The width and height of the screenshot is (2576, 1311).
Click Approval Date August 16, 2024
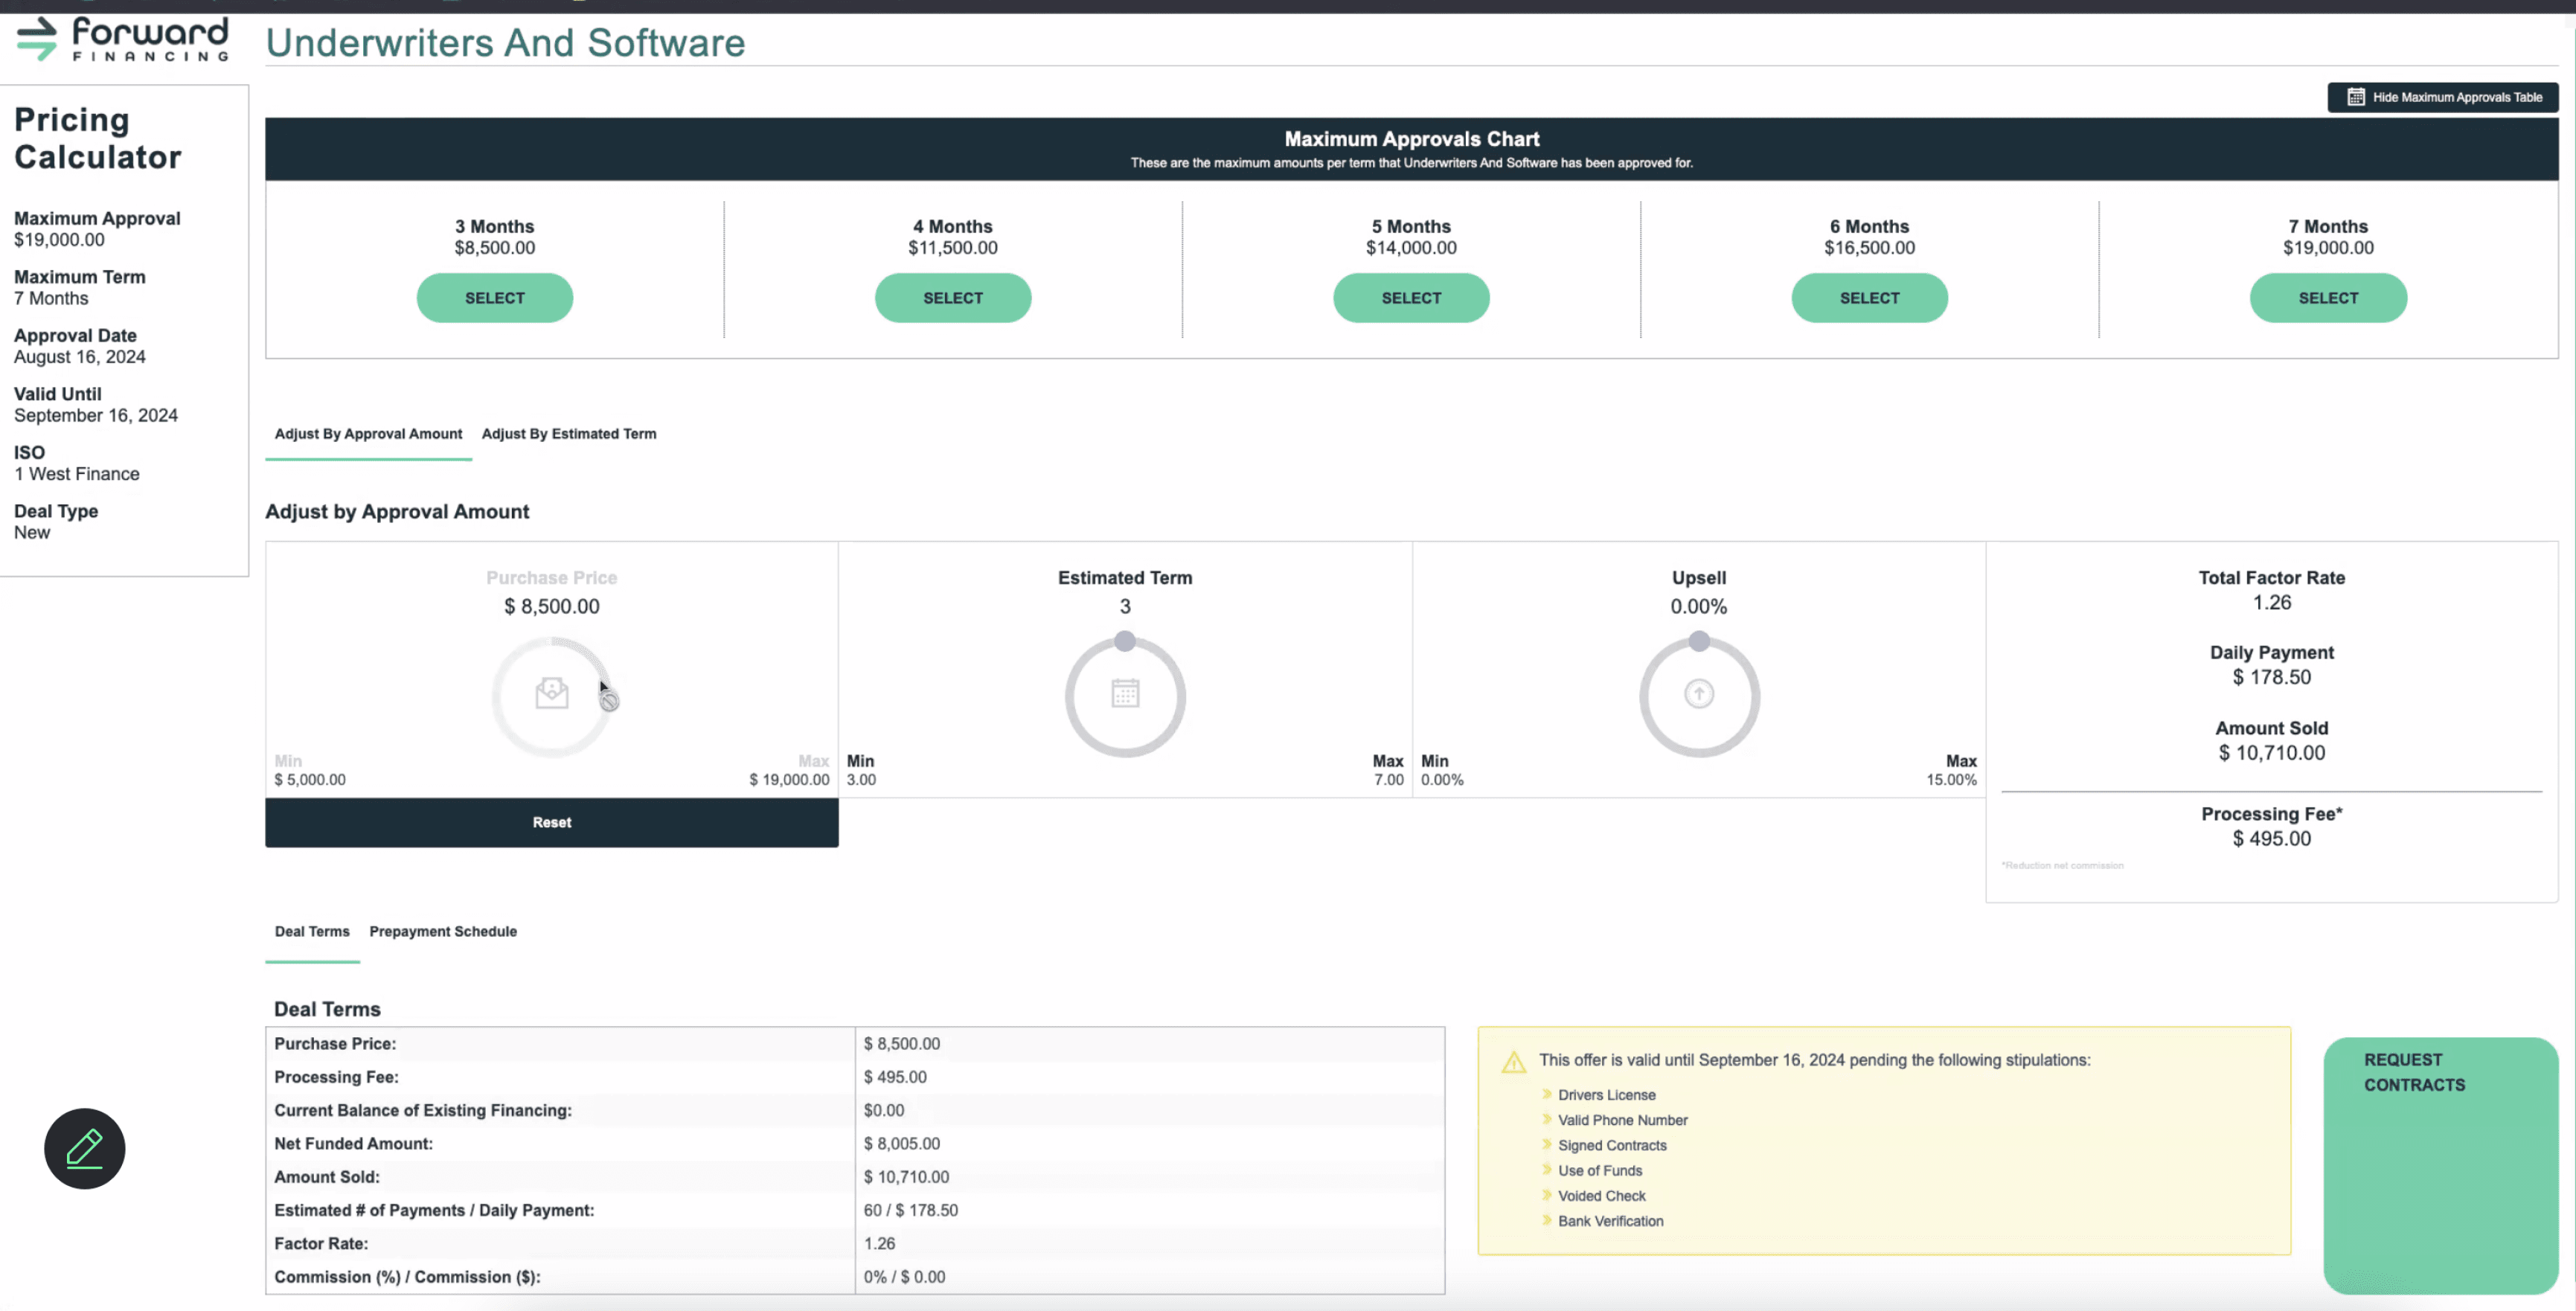point(80,346)
